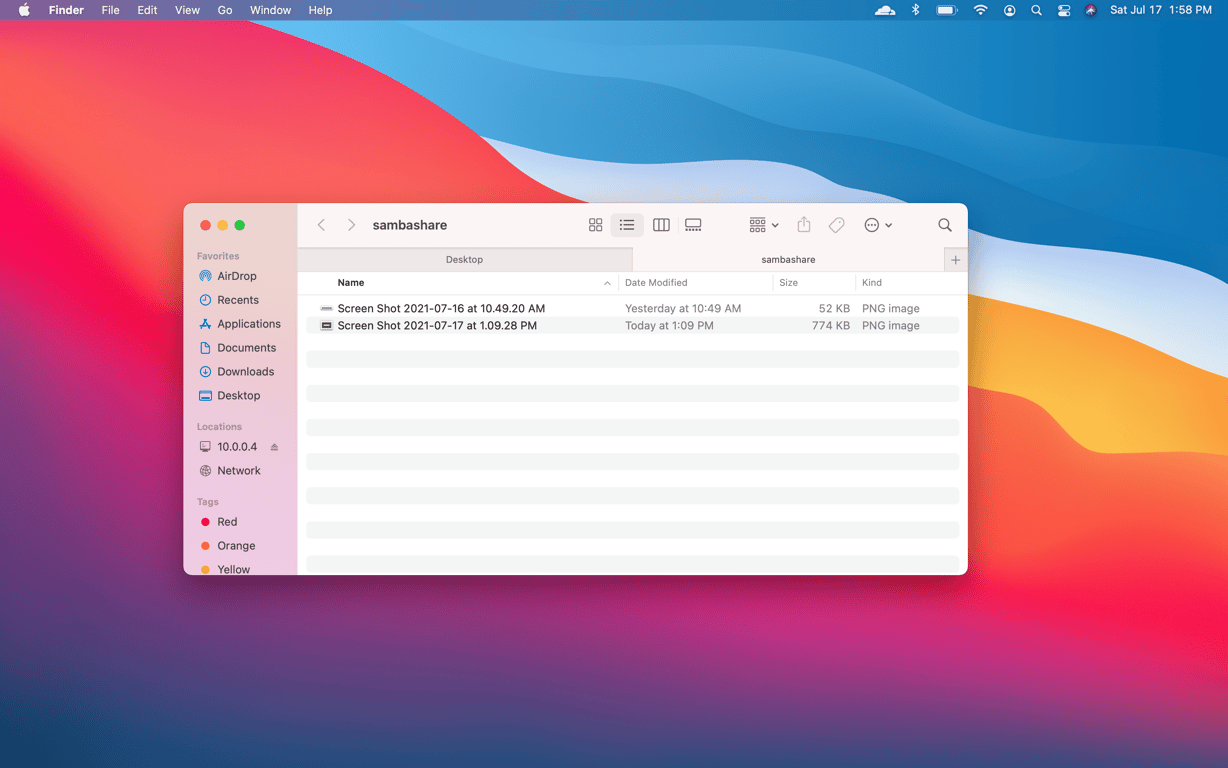
Task: Close the Finder window
Action: (x=206, y=225)
